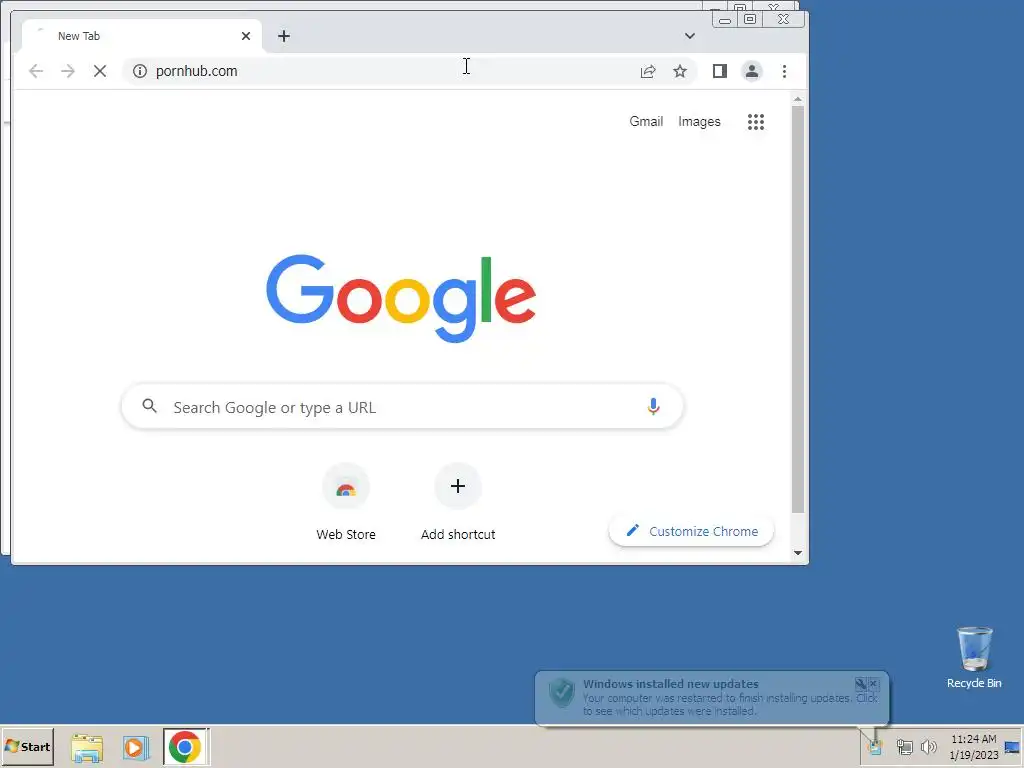Click the Windows Update tray icon
This screenshot has height=768, width=1024.
click(x=875, y=746)
